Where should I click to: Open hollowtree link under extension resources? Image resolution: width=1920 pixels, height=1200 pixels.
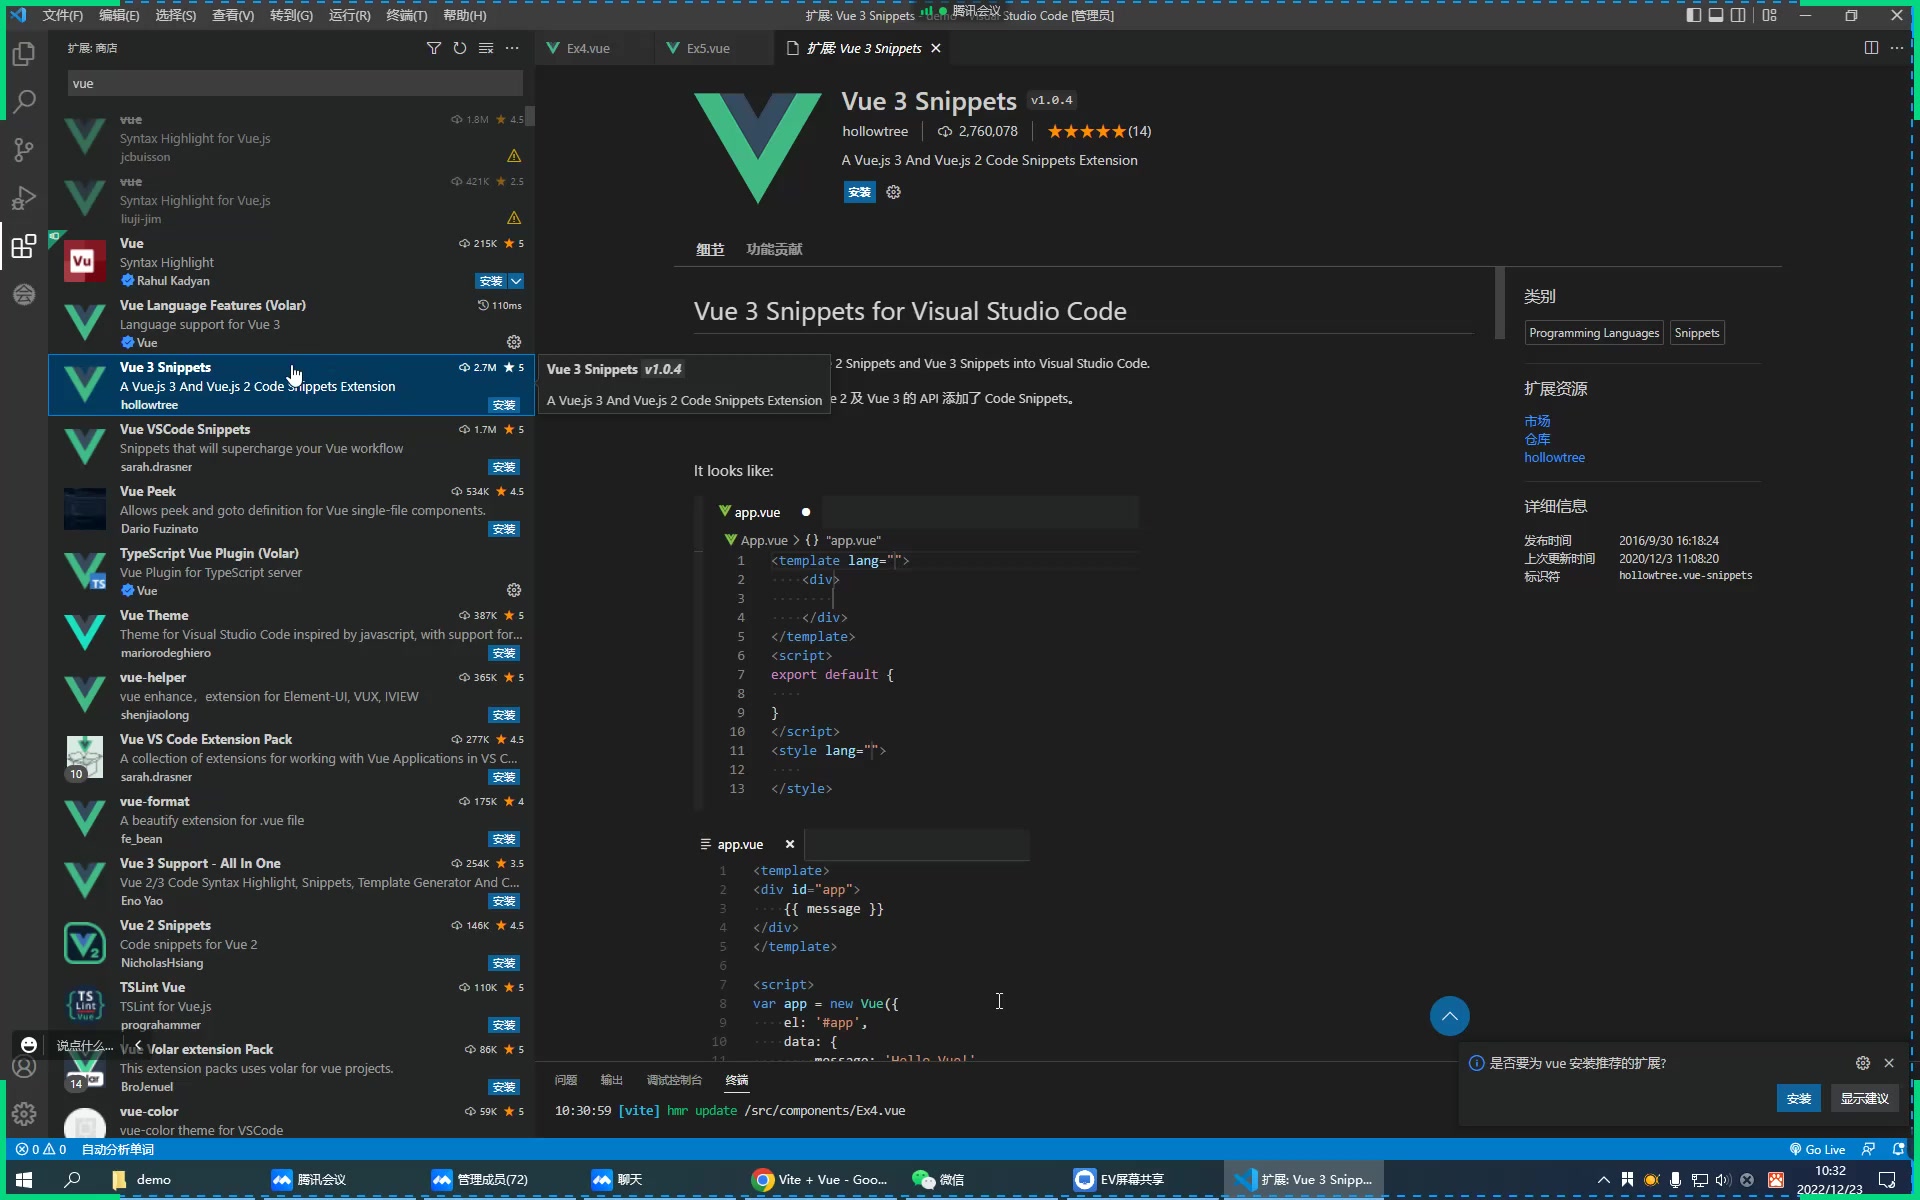point(1554,457)
